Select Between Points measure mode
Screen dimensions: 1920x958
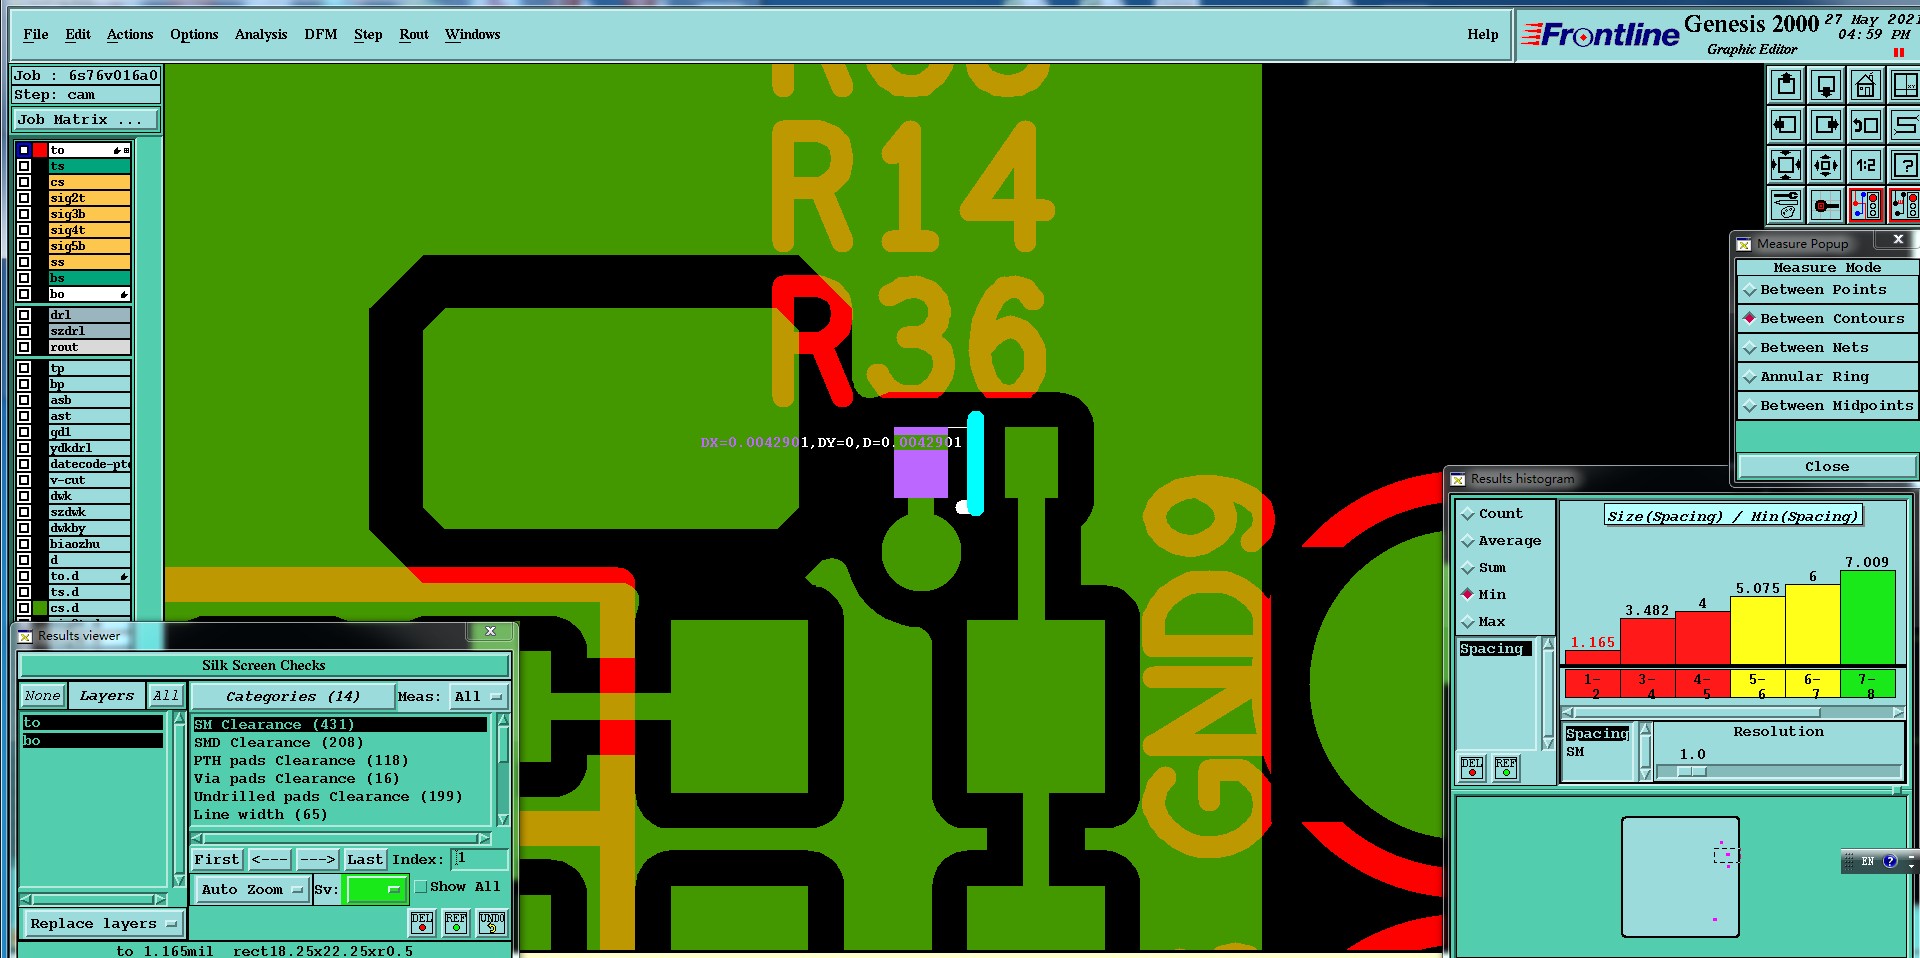1826,290
